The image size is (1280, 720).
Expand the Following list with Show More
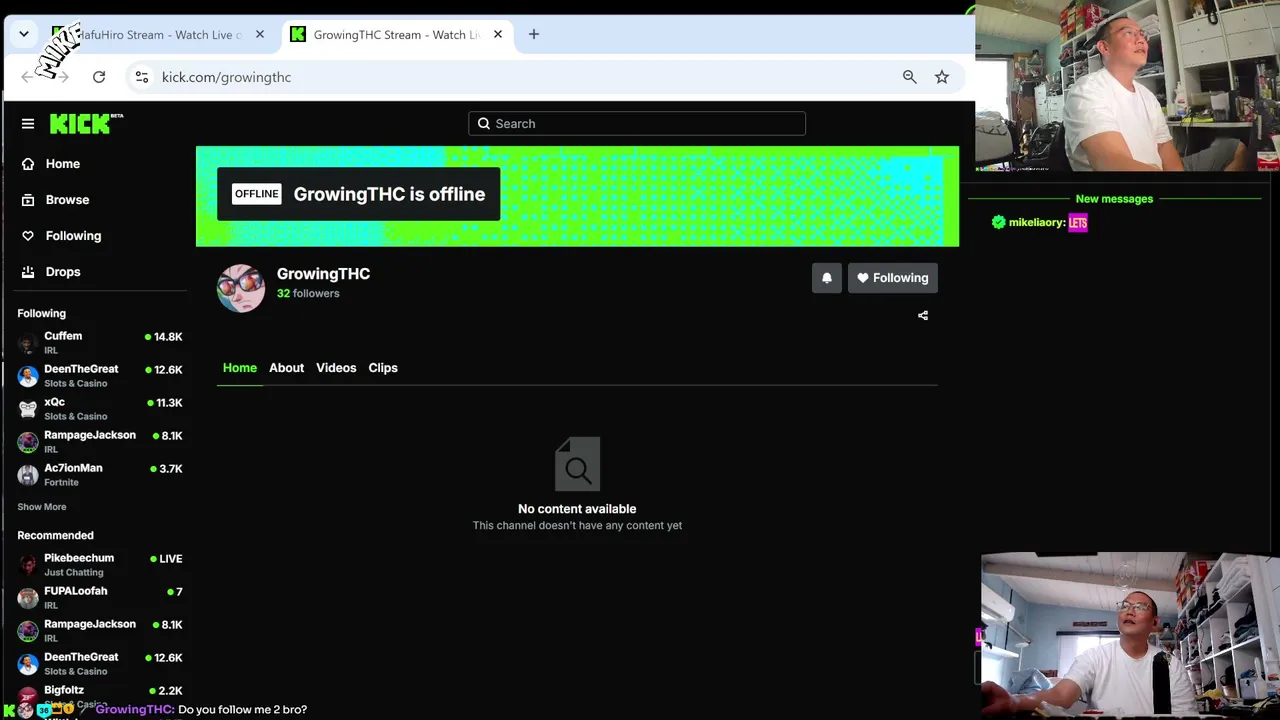coord(42,507)
